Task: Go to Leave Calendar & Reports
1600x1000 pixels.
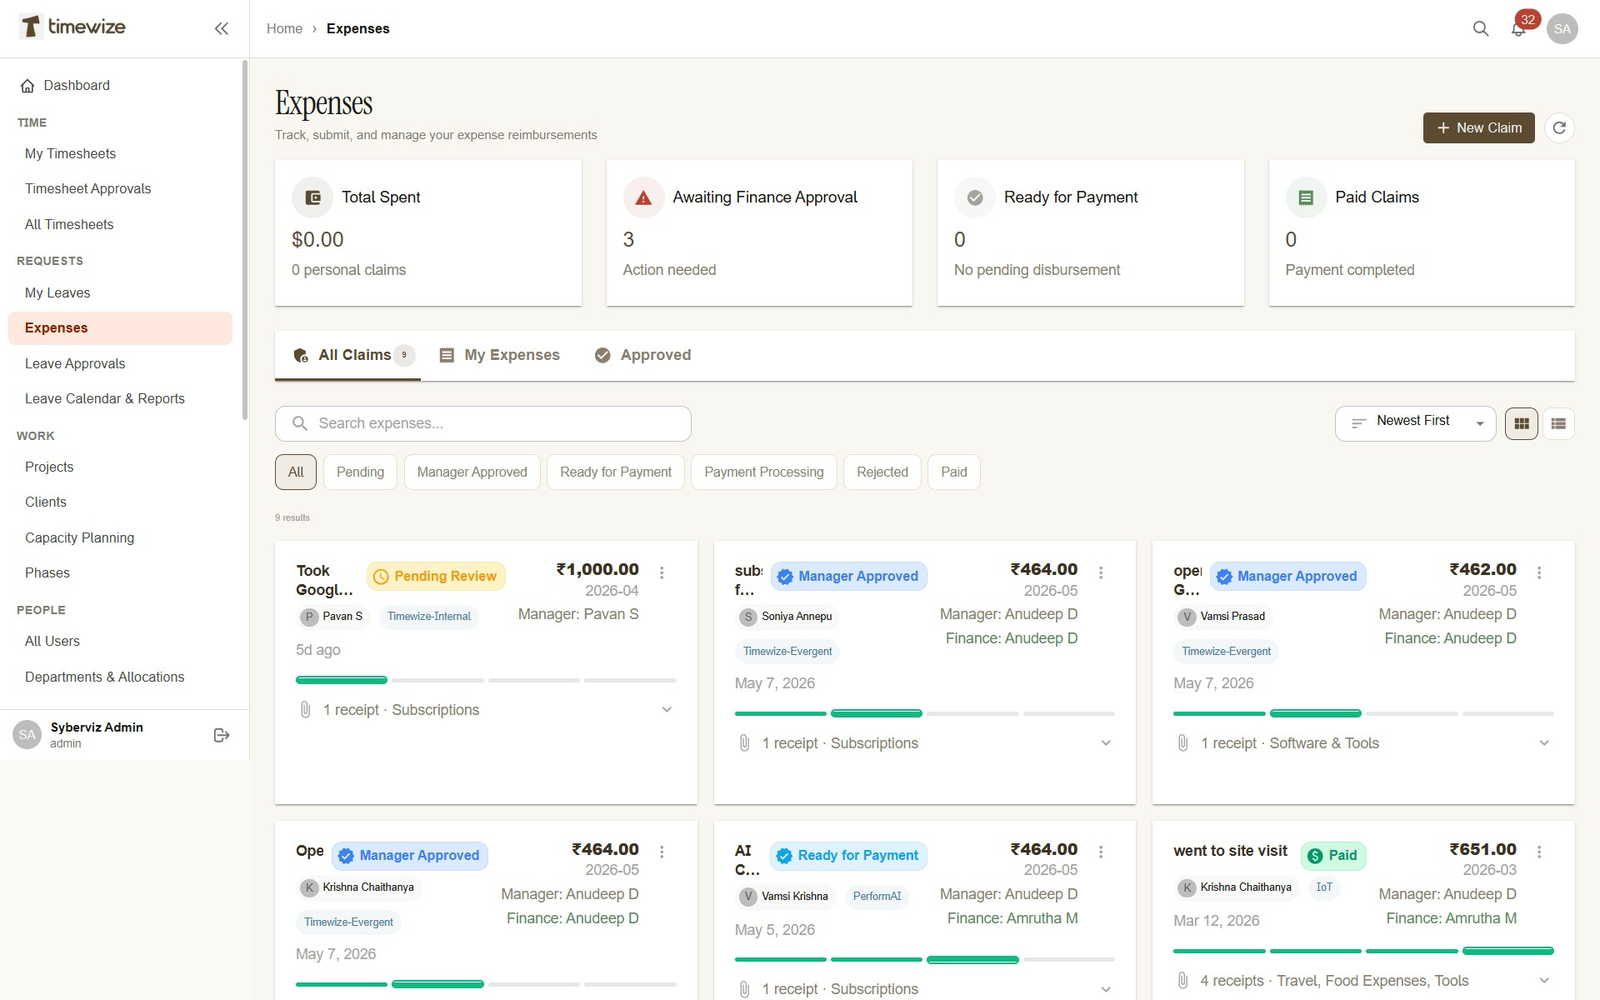Action: [x=105, y=399]
